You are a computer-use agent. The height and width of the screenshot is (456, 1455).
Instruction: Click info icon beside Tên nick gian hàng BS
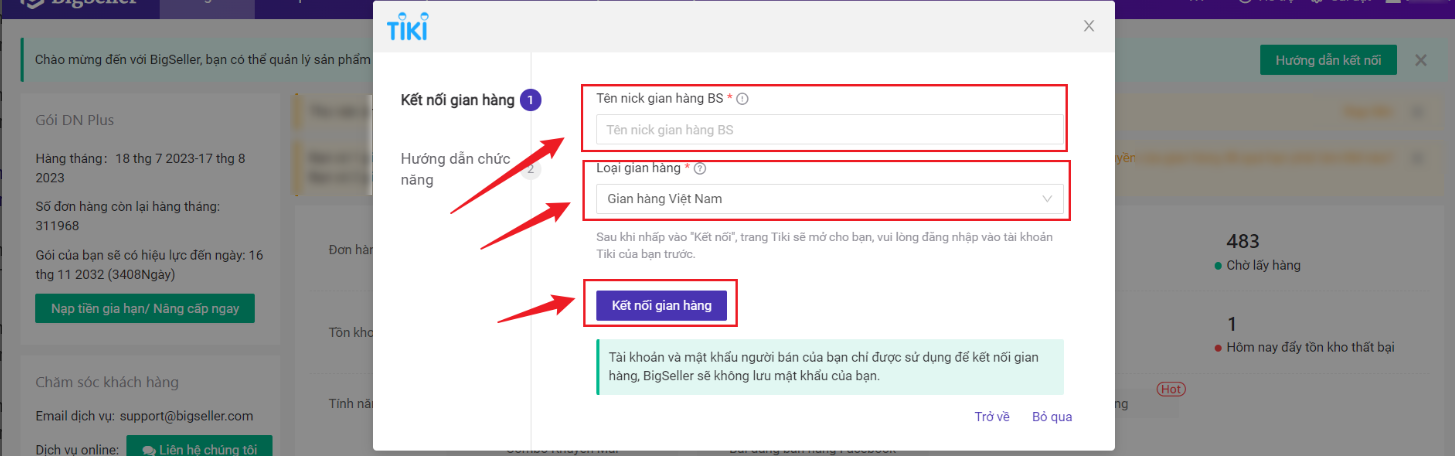tap(743, 98)
